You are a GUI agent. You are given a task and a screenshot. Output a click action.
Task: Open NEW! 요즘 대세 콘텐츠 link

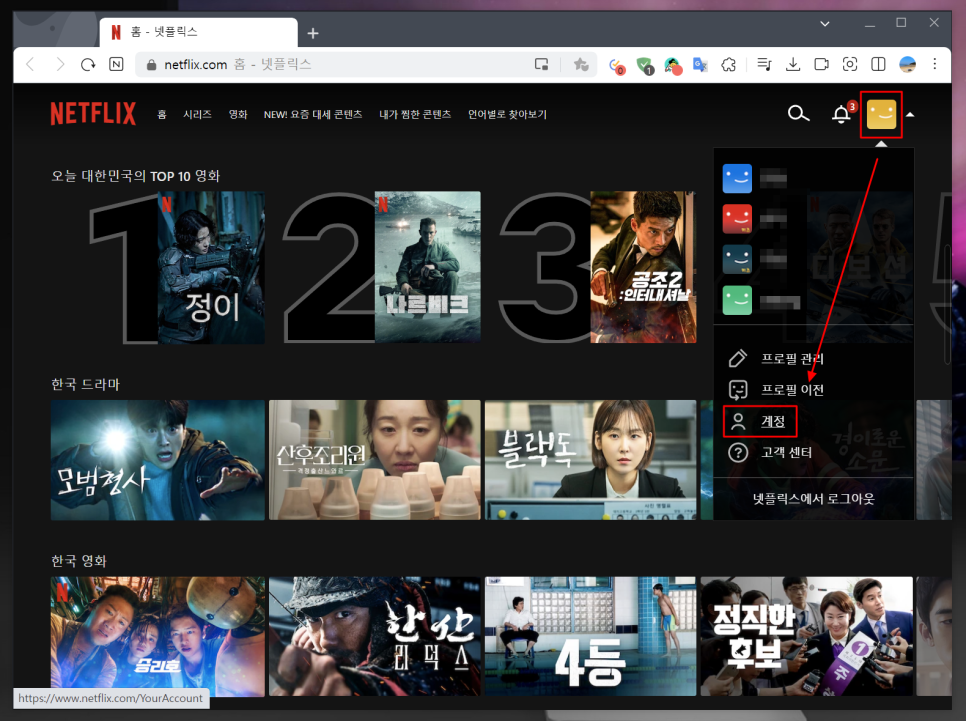tap(313, 115)
